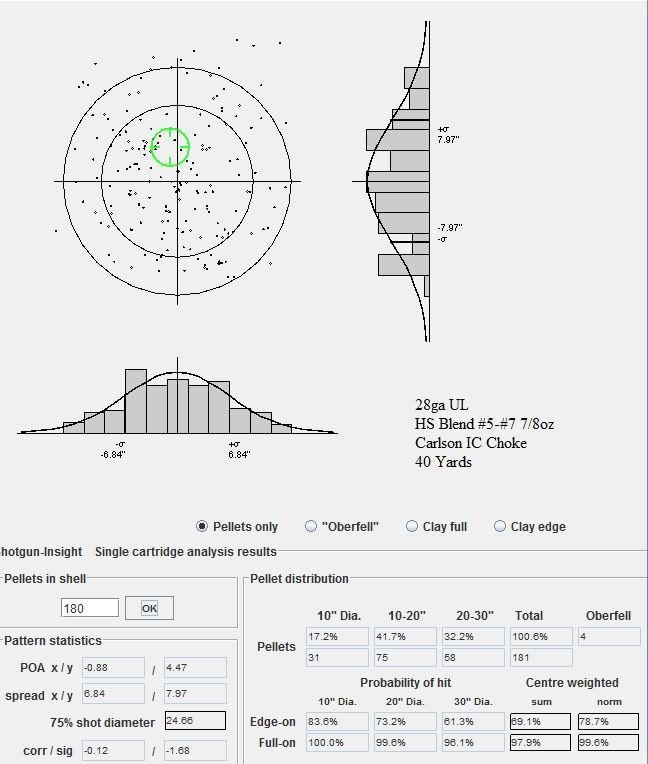648x764 pixels.
Task: Choose the Clay full radio option
Action: click(412, 527)
